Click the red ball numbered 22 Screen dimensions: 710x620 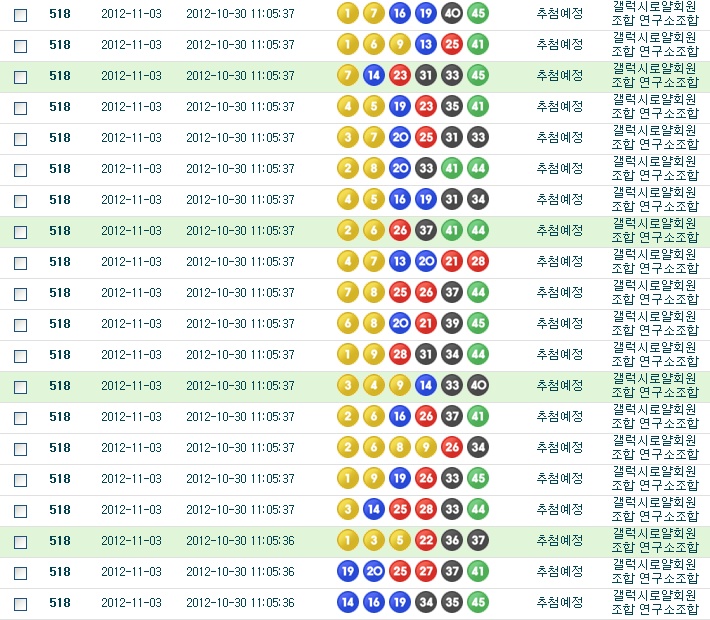tap(425, 541)
